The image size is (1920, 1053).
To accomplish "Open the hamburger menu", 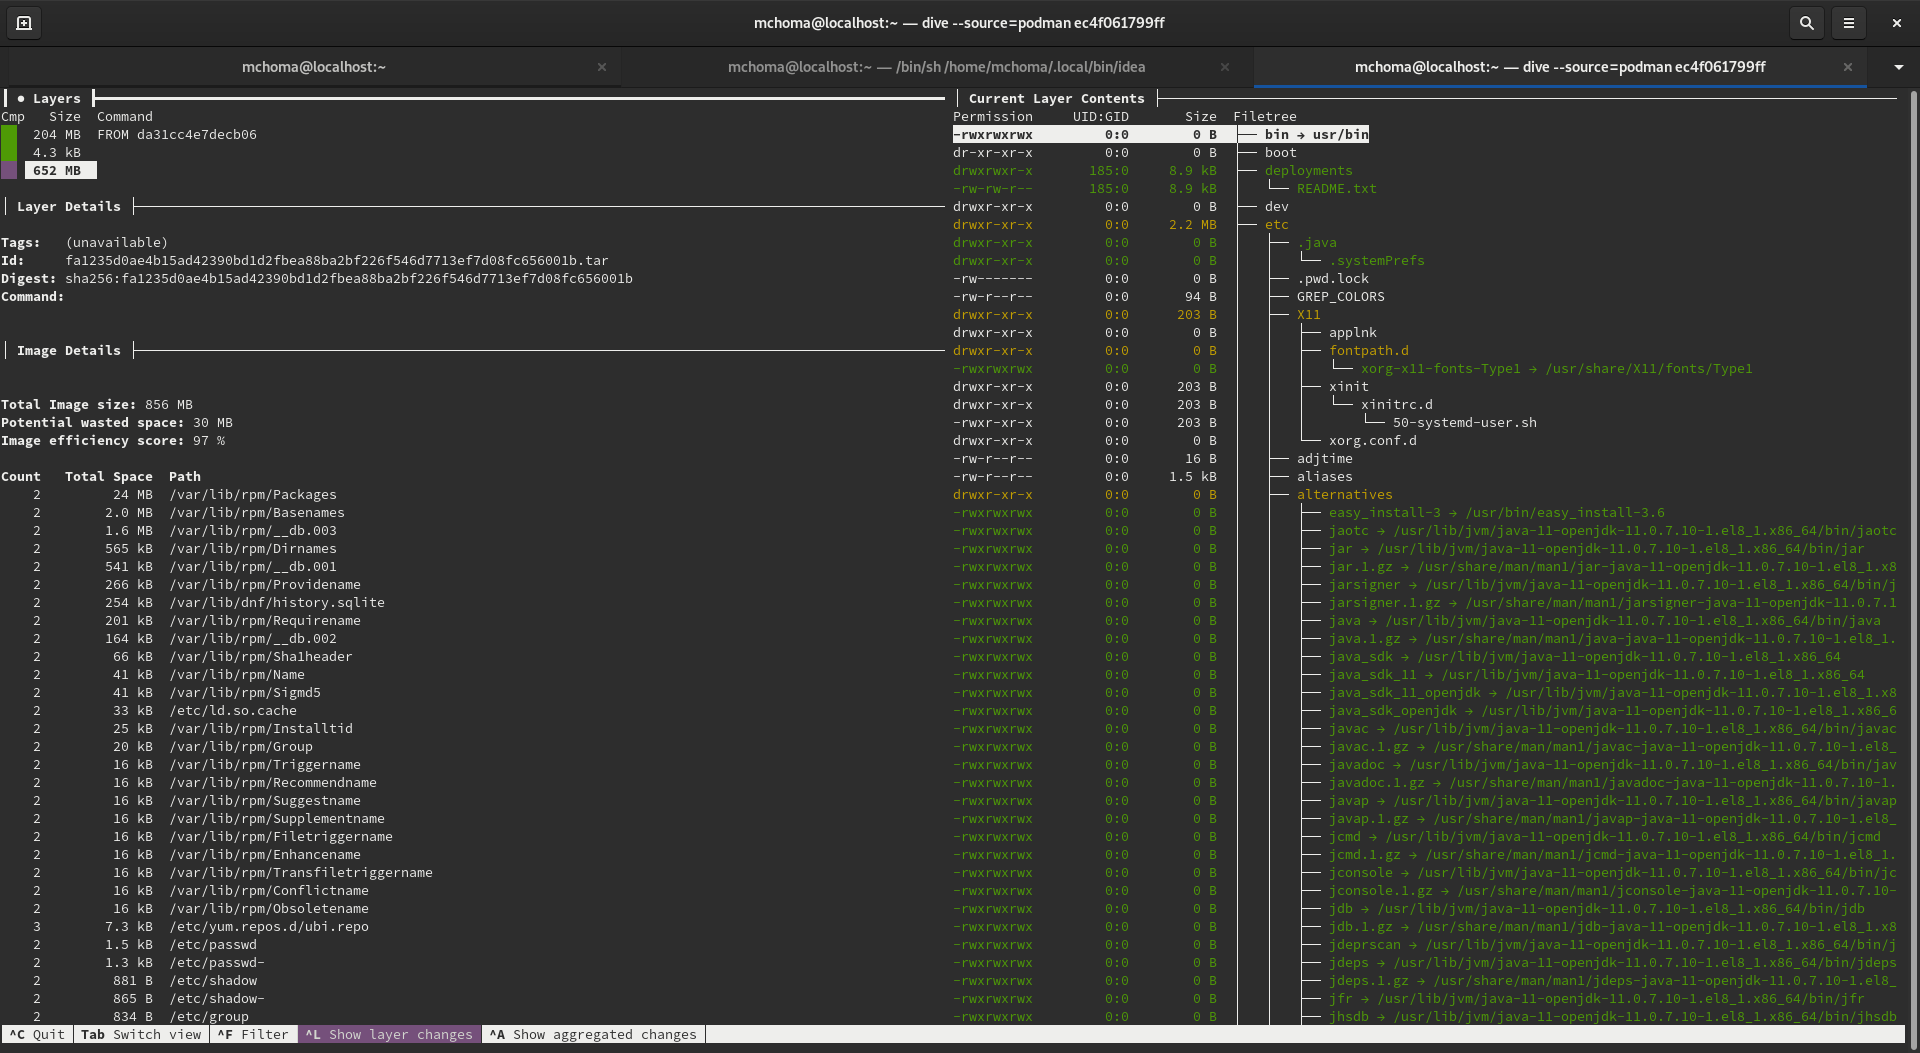I will [x=1849, y=23].
